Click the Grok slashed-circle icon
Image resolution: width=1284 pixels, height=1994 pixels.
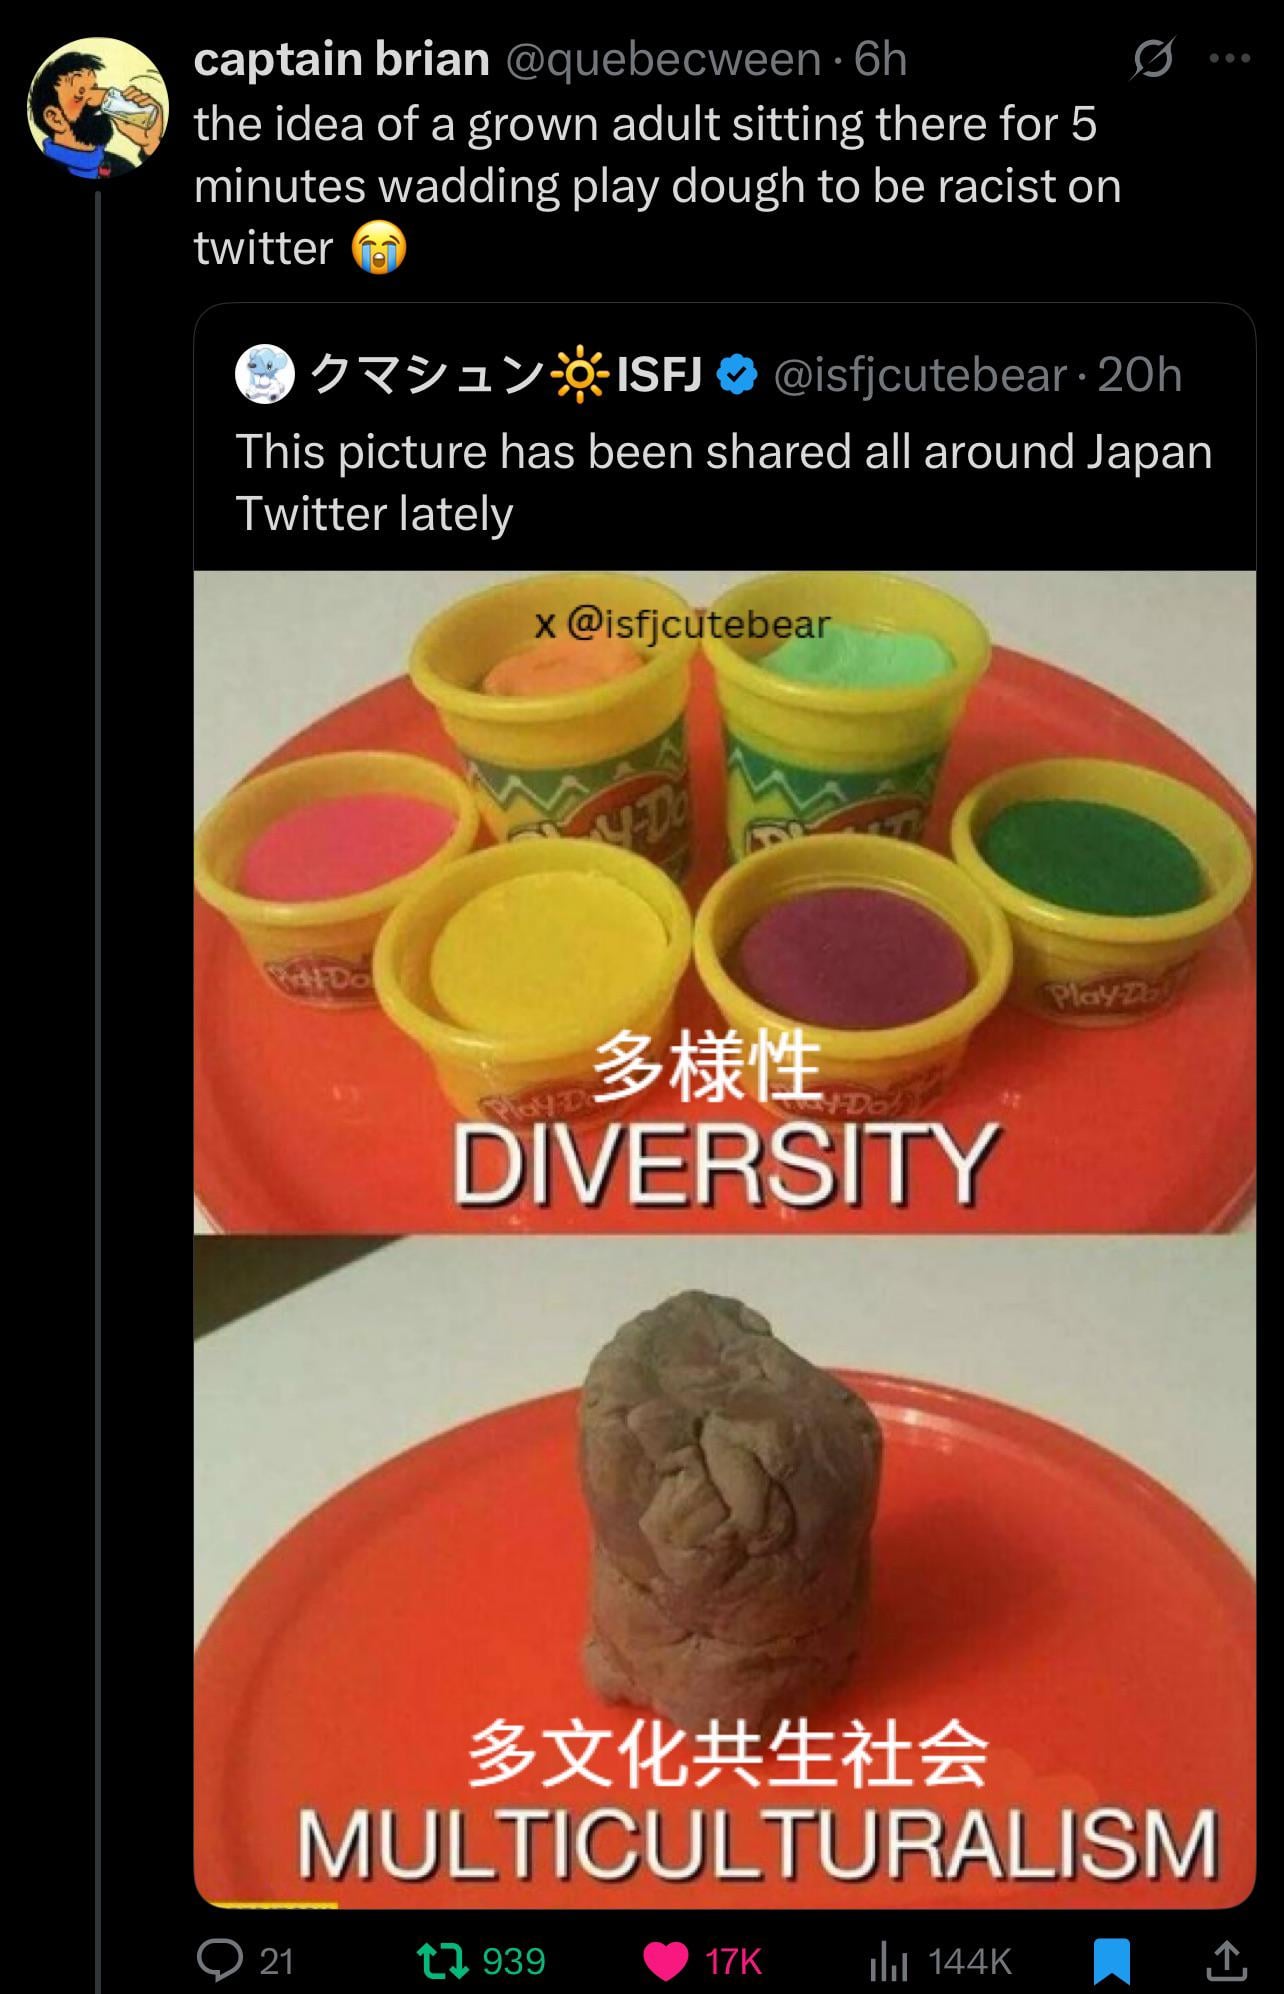[1154, 61]
